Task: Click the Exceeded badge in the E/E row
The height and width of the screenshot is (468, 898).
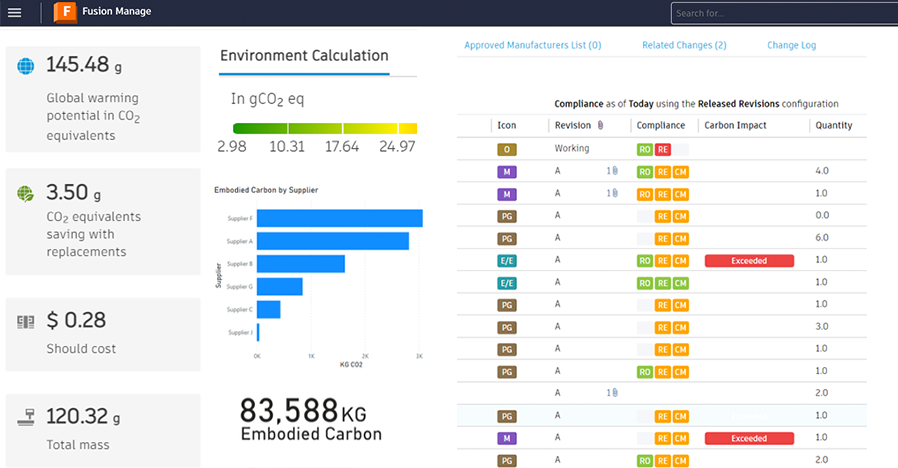Action: pos(749,261)
